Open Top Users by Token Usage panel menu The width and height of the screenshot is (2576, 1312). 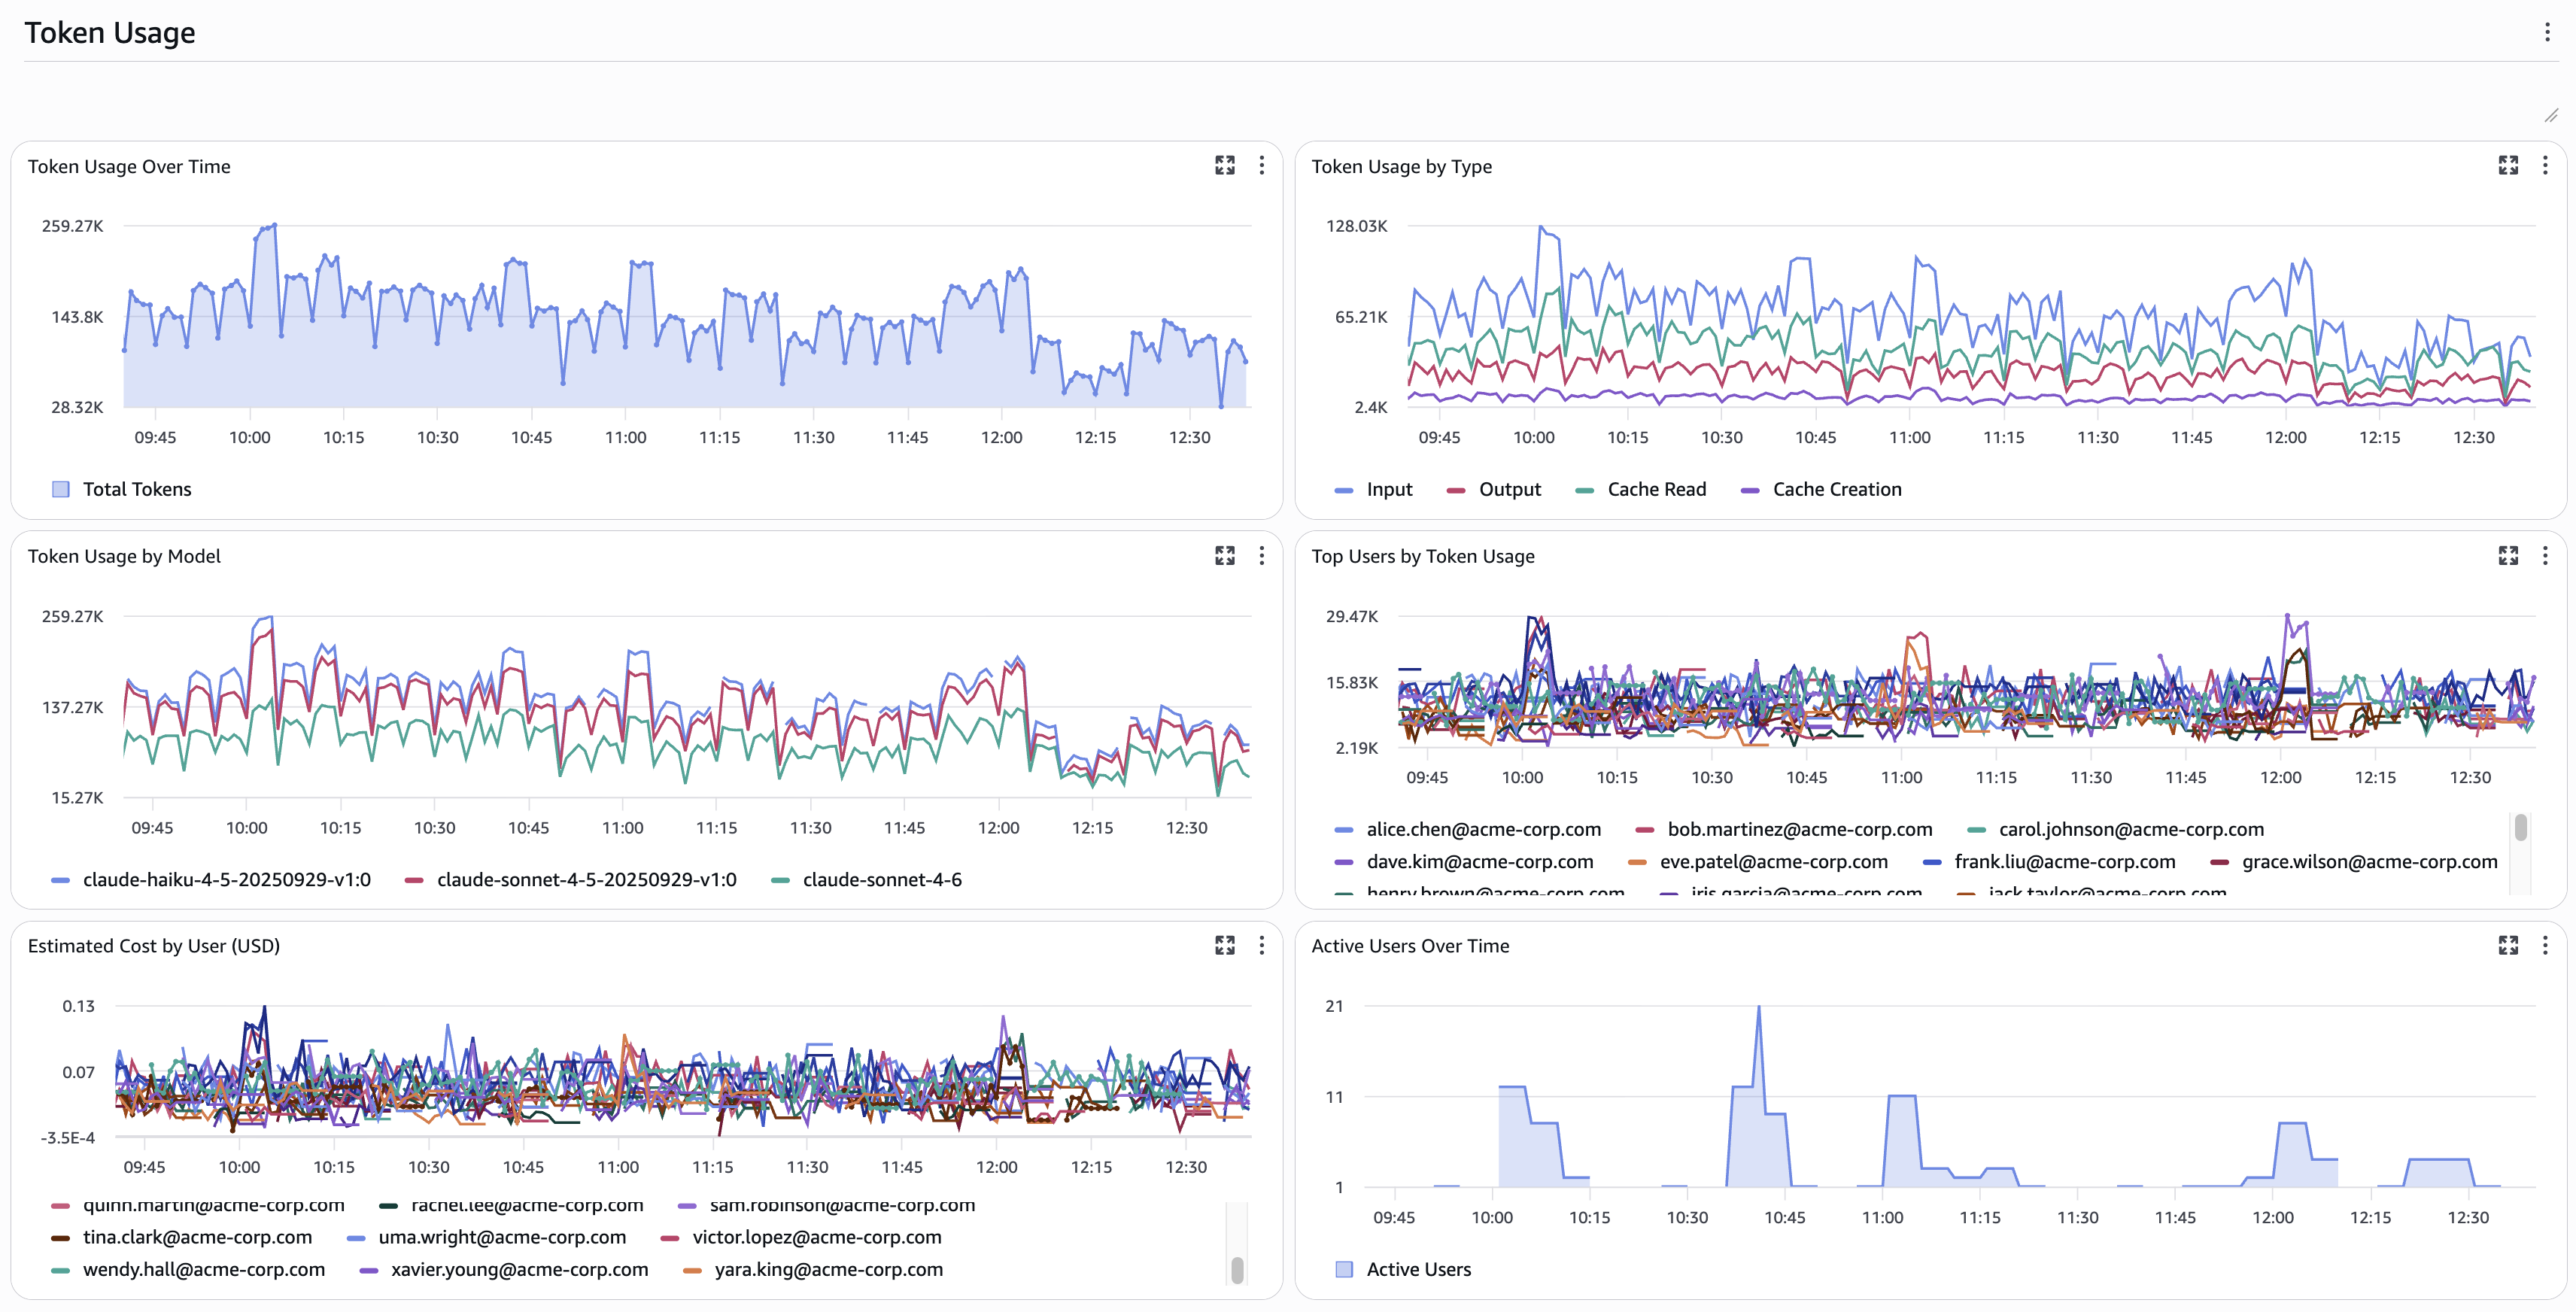pyautogui.click(x=2545, y=555)
